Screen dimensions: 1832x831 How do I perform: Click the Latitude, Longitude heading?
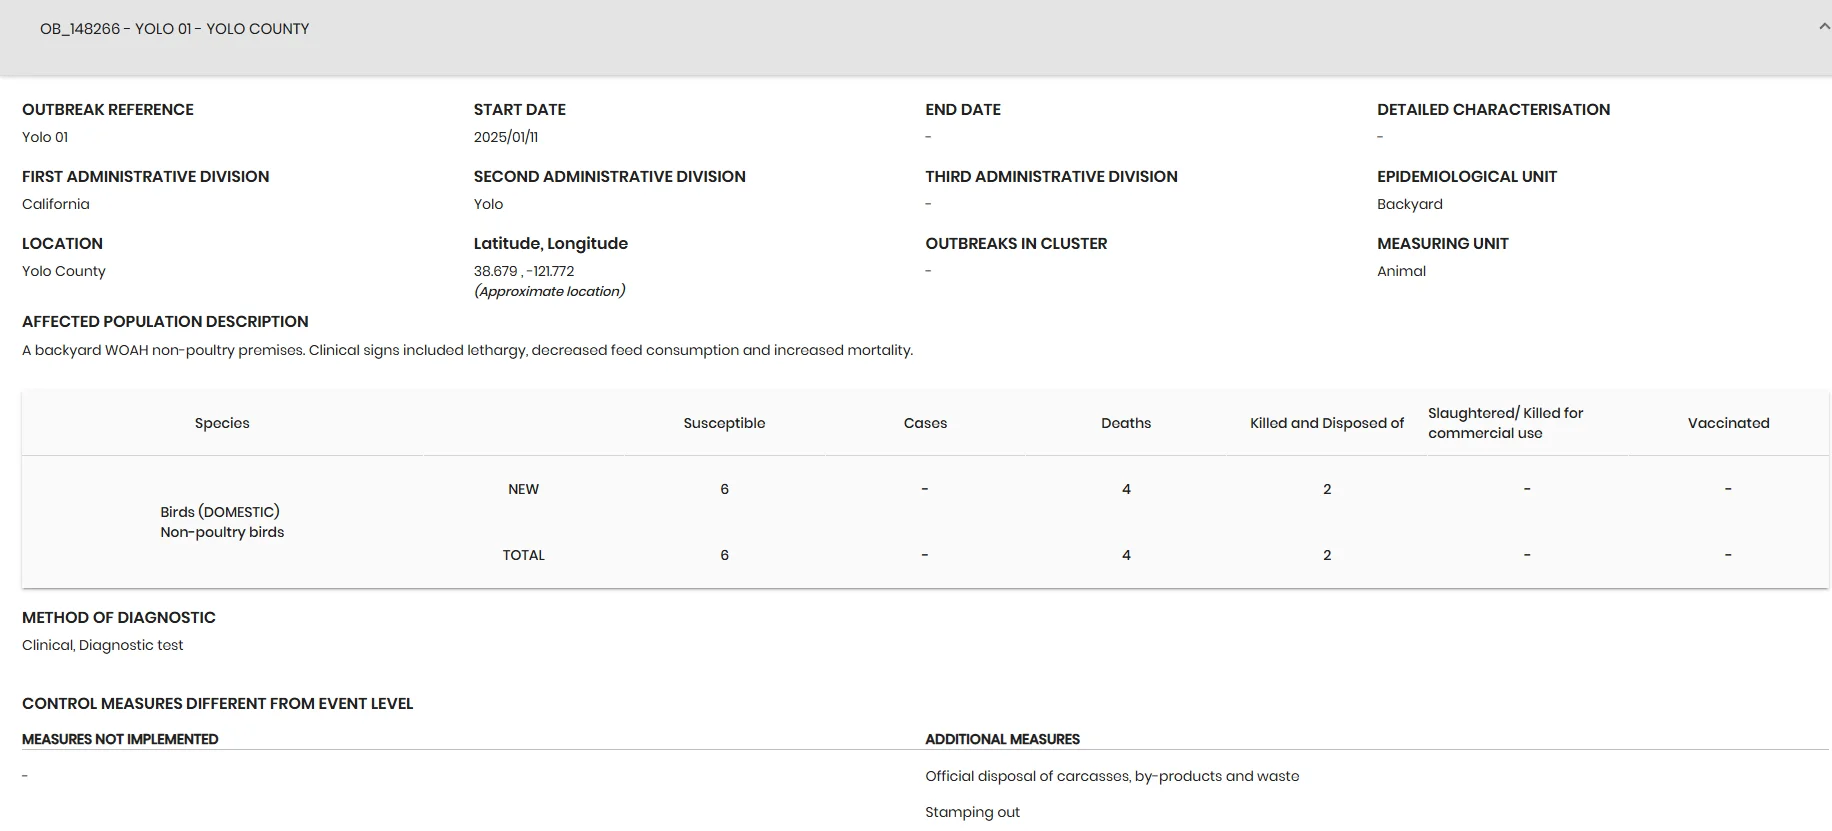tap(551, 244)
